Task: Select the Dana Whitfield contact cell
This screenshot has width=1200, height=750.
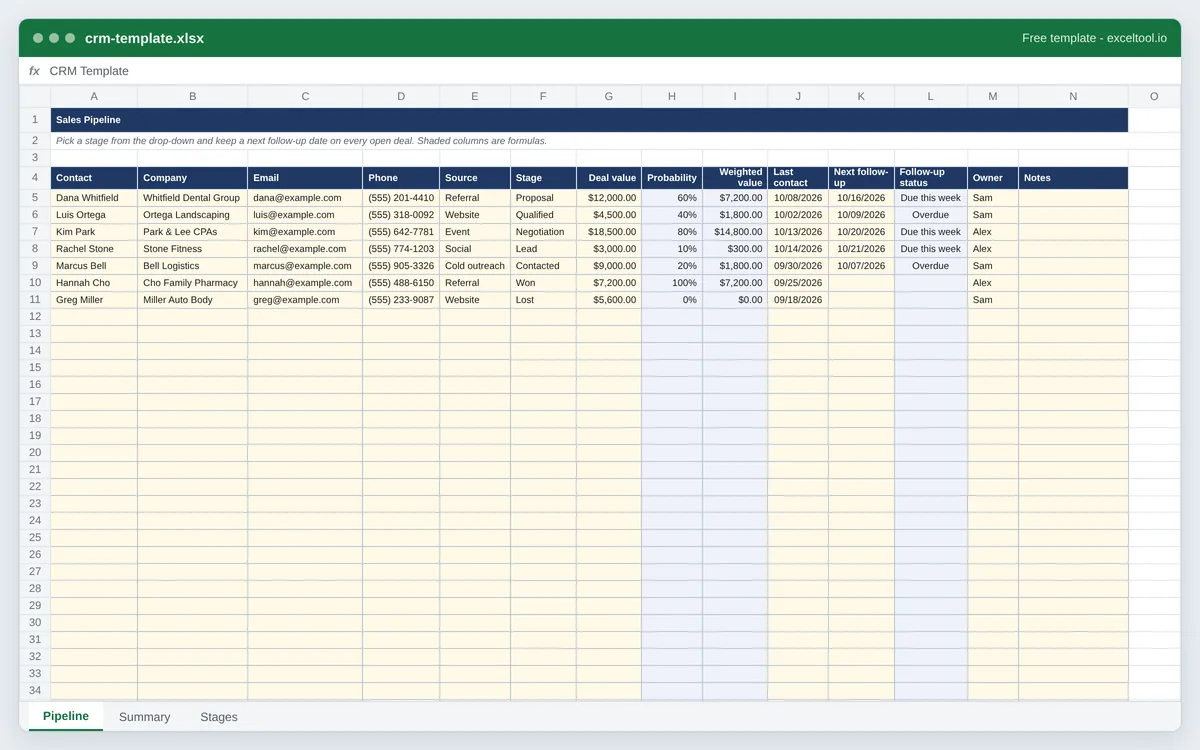Action: pyautogui.click(x=94, y=198)
